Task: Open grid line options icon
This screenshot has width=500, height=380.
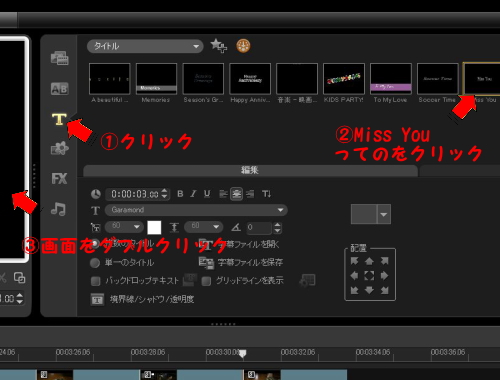Action: coord(307,280)
